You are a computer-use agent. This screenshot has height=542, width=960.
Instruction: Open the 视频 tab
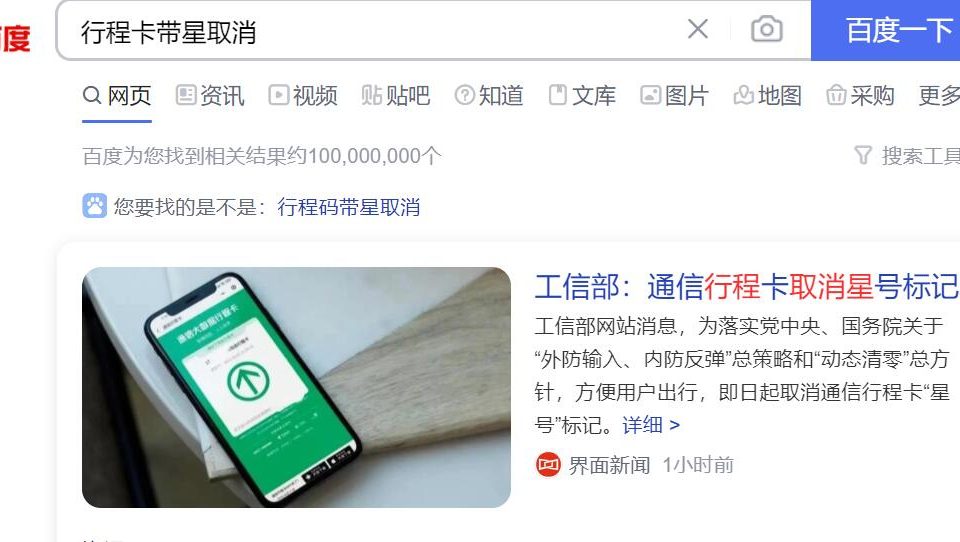(303, 96)
